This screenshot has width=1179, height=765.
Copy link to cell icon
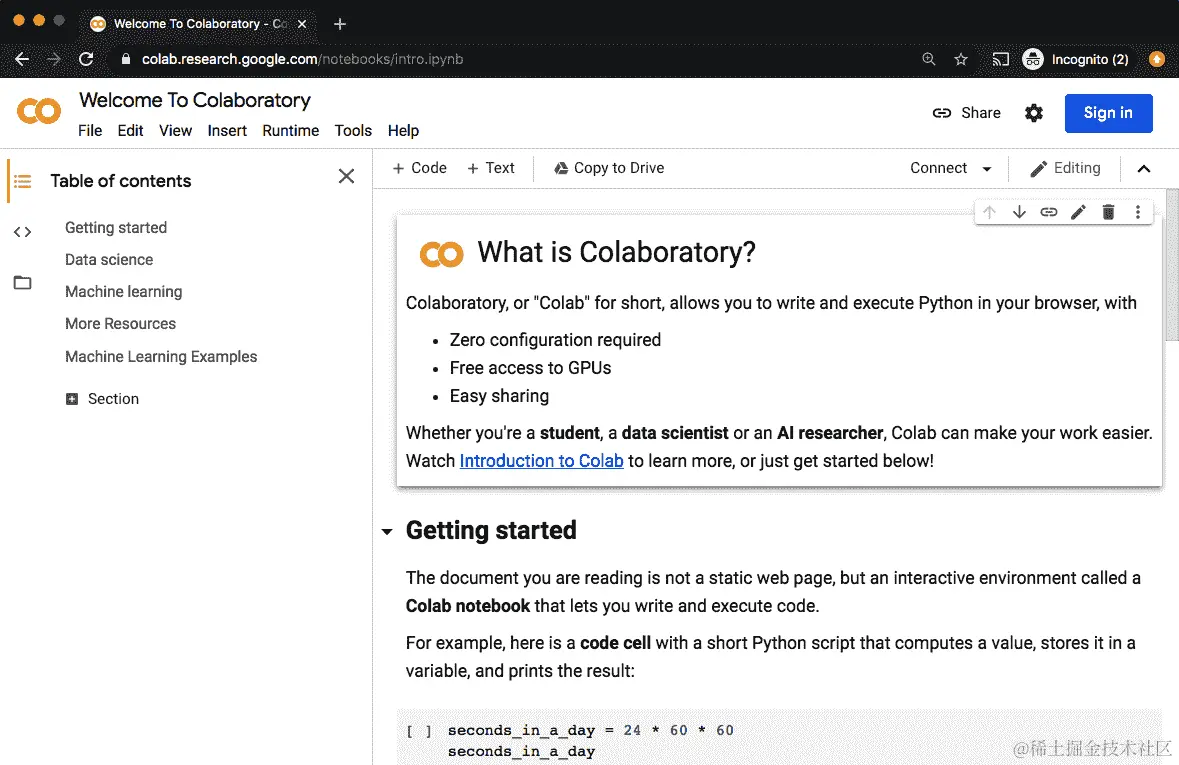point(1048,212)
